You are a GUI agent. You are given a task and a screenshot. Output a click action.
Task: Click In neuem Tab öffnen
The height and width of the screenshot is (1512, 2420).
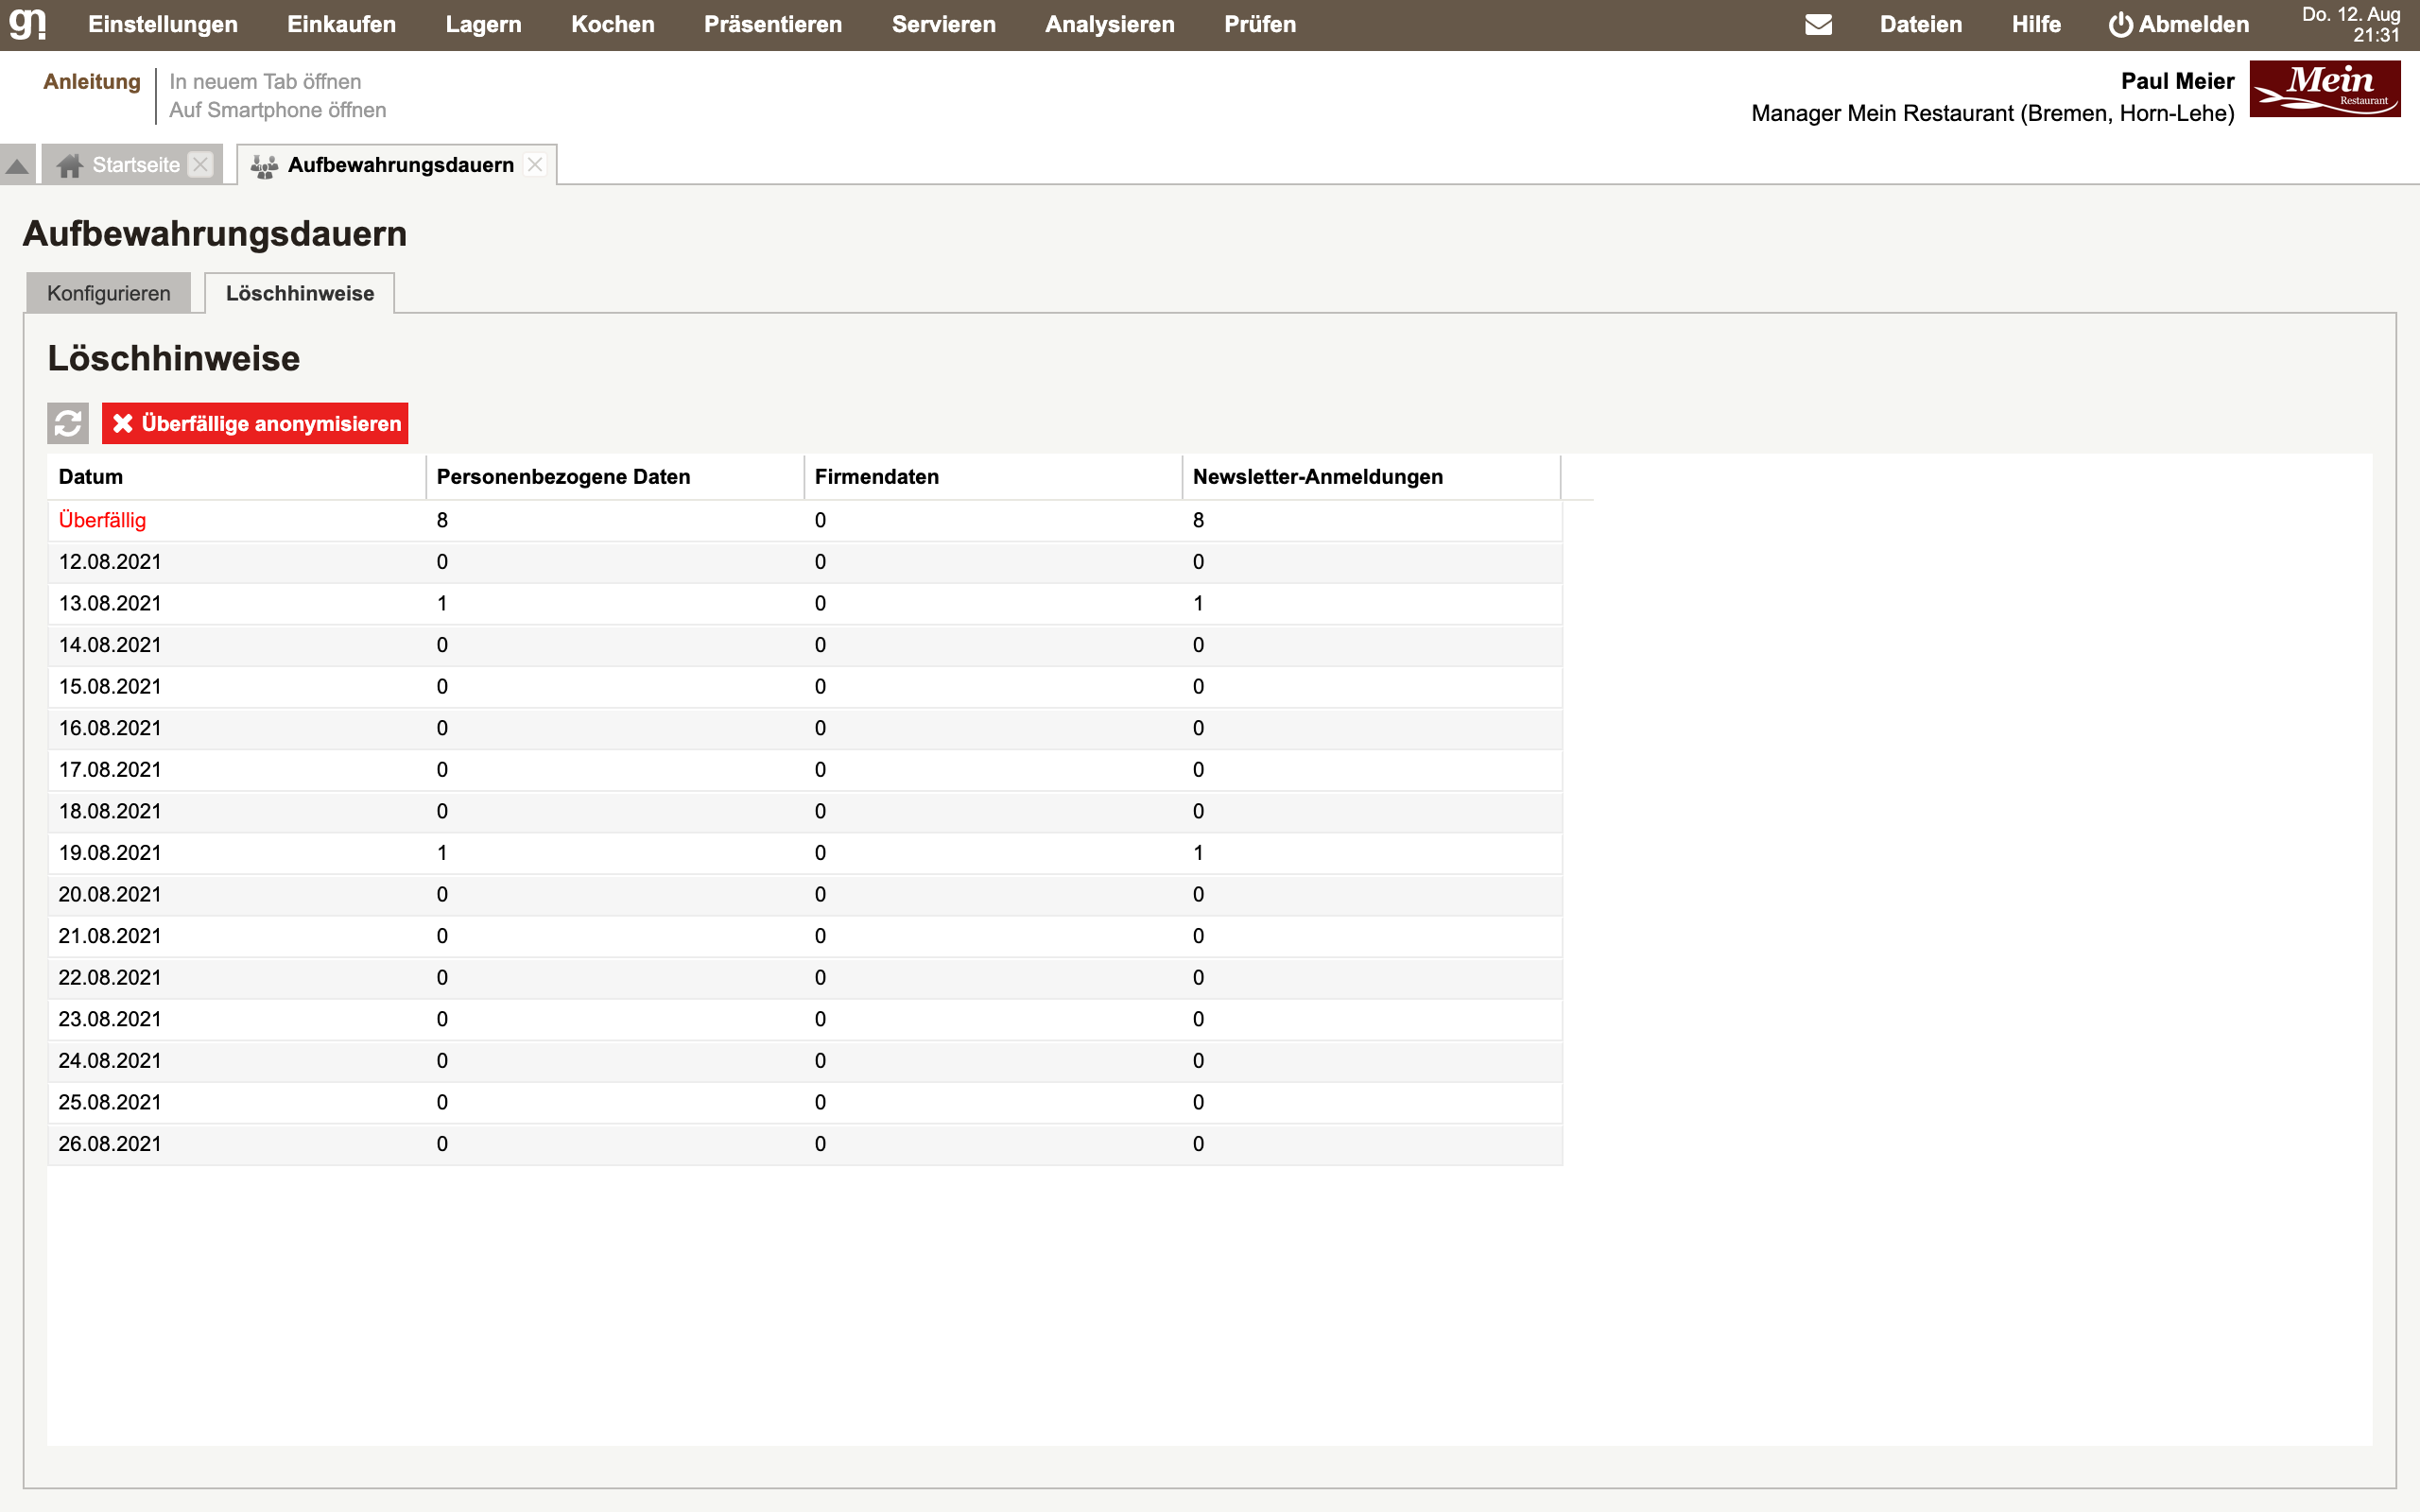265,82
